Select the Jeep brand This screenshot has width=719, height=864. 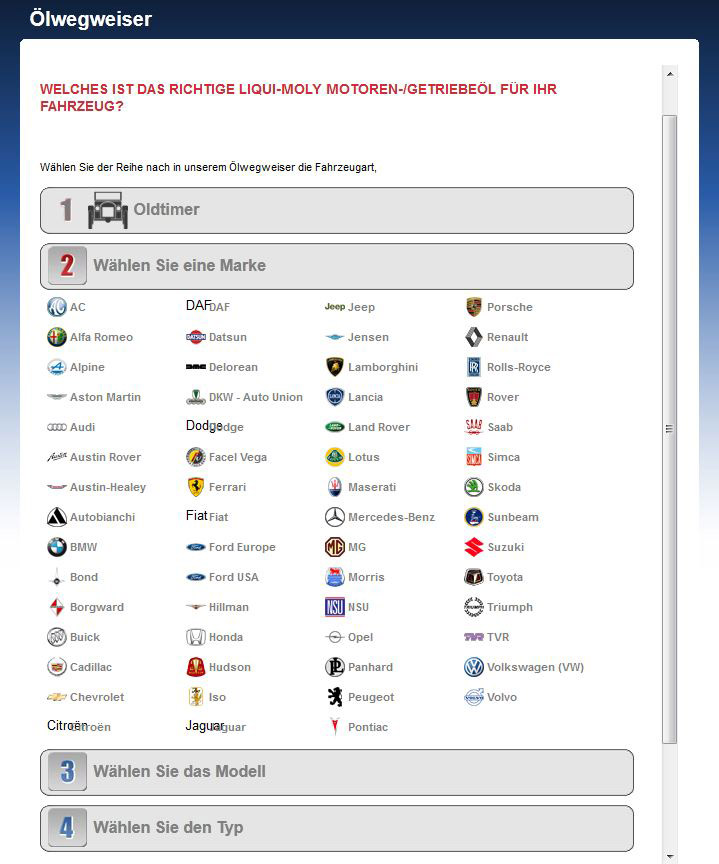(x=361, y=307)
